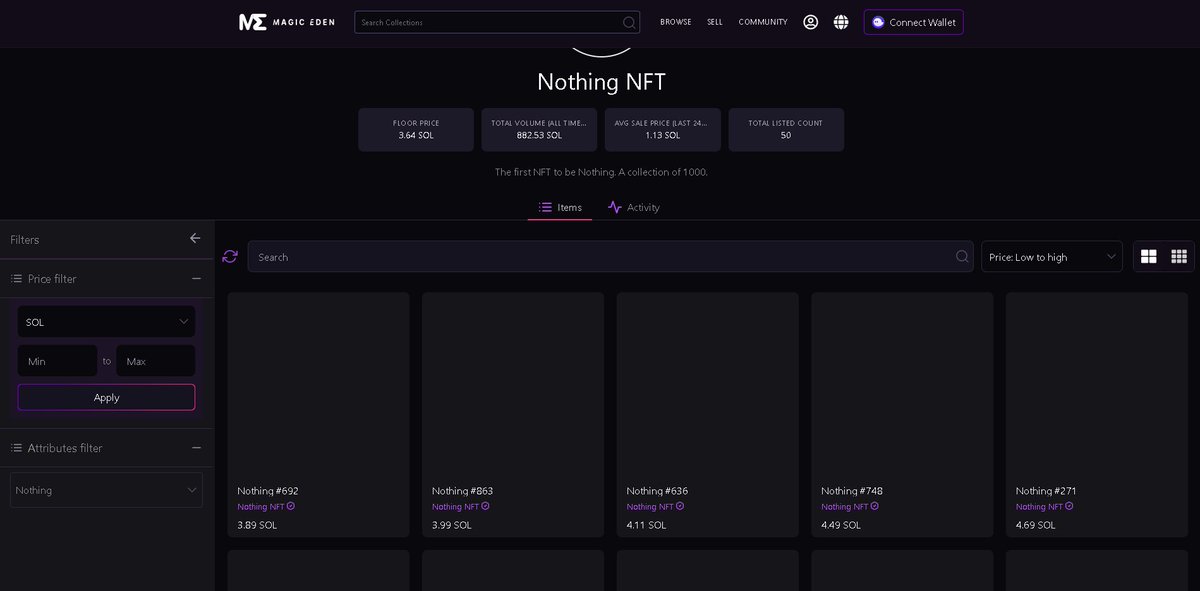Click verified badge on Nothing #863
The image size is (1200, 591).
tap(486, 506)
